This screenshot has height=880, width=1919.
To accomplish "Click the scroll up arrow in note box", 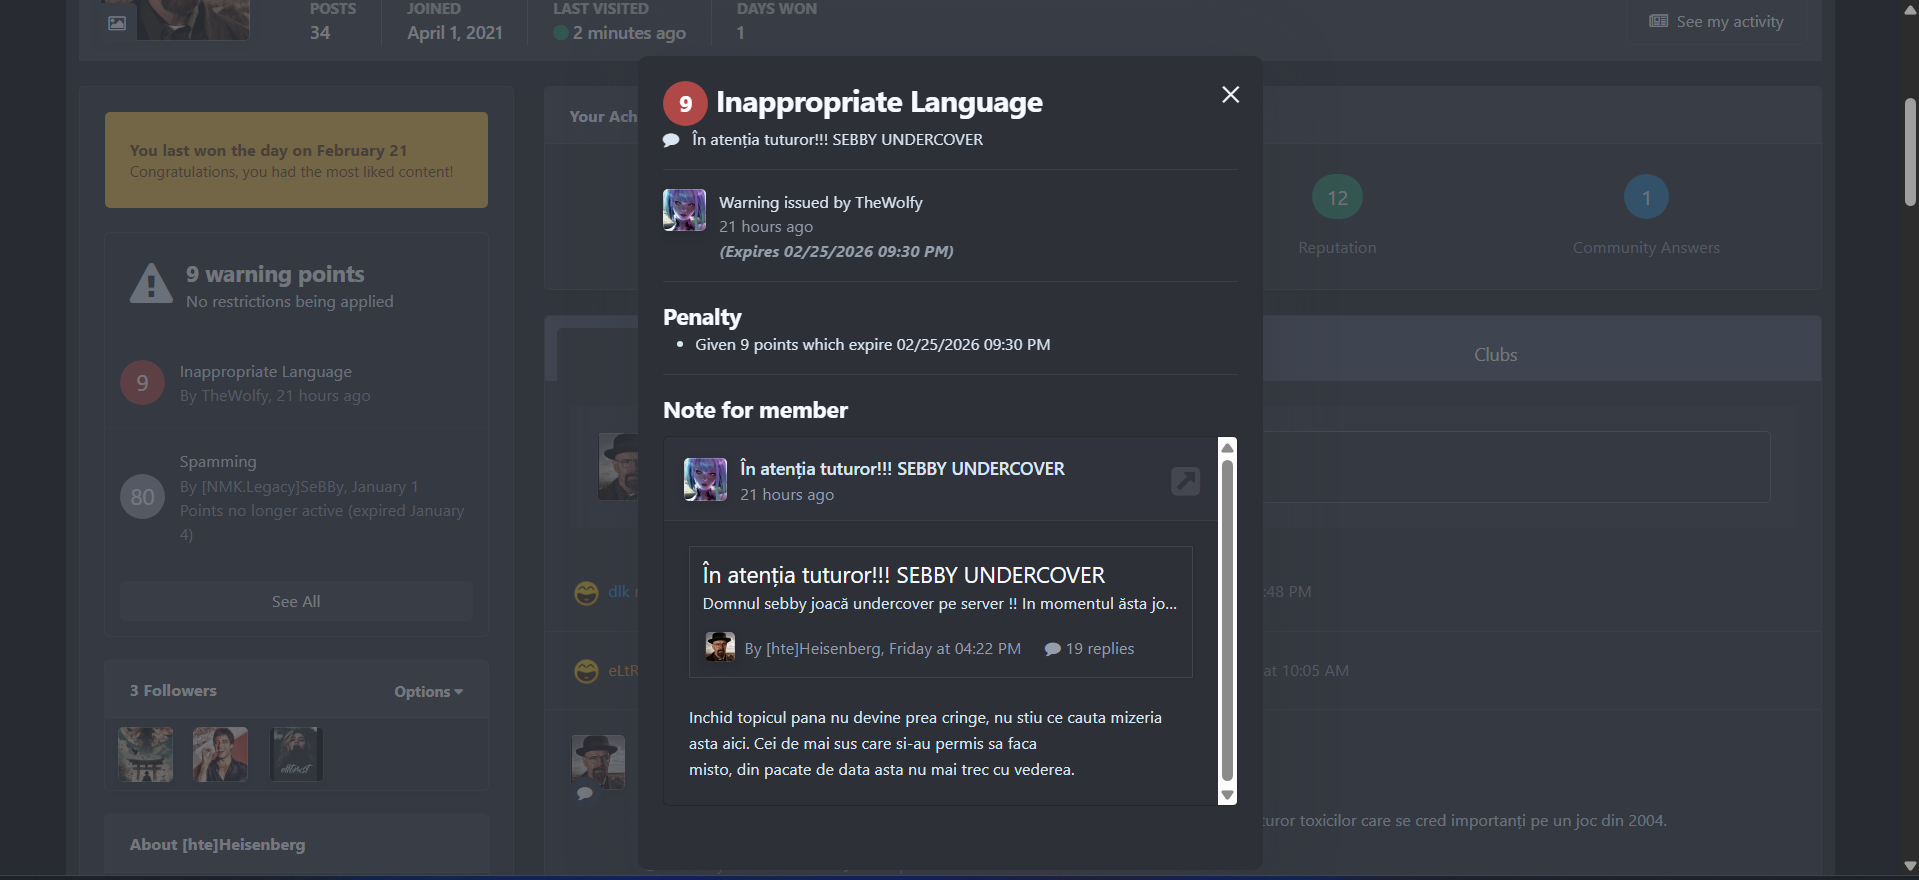I will (1227, 448).
